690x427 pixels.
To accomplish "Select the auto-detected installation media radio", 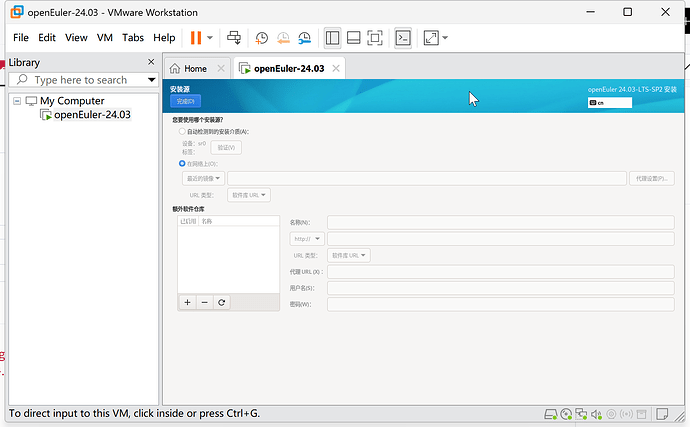I will coord(182,131).
